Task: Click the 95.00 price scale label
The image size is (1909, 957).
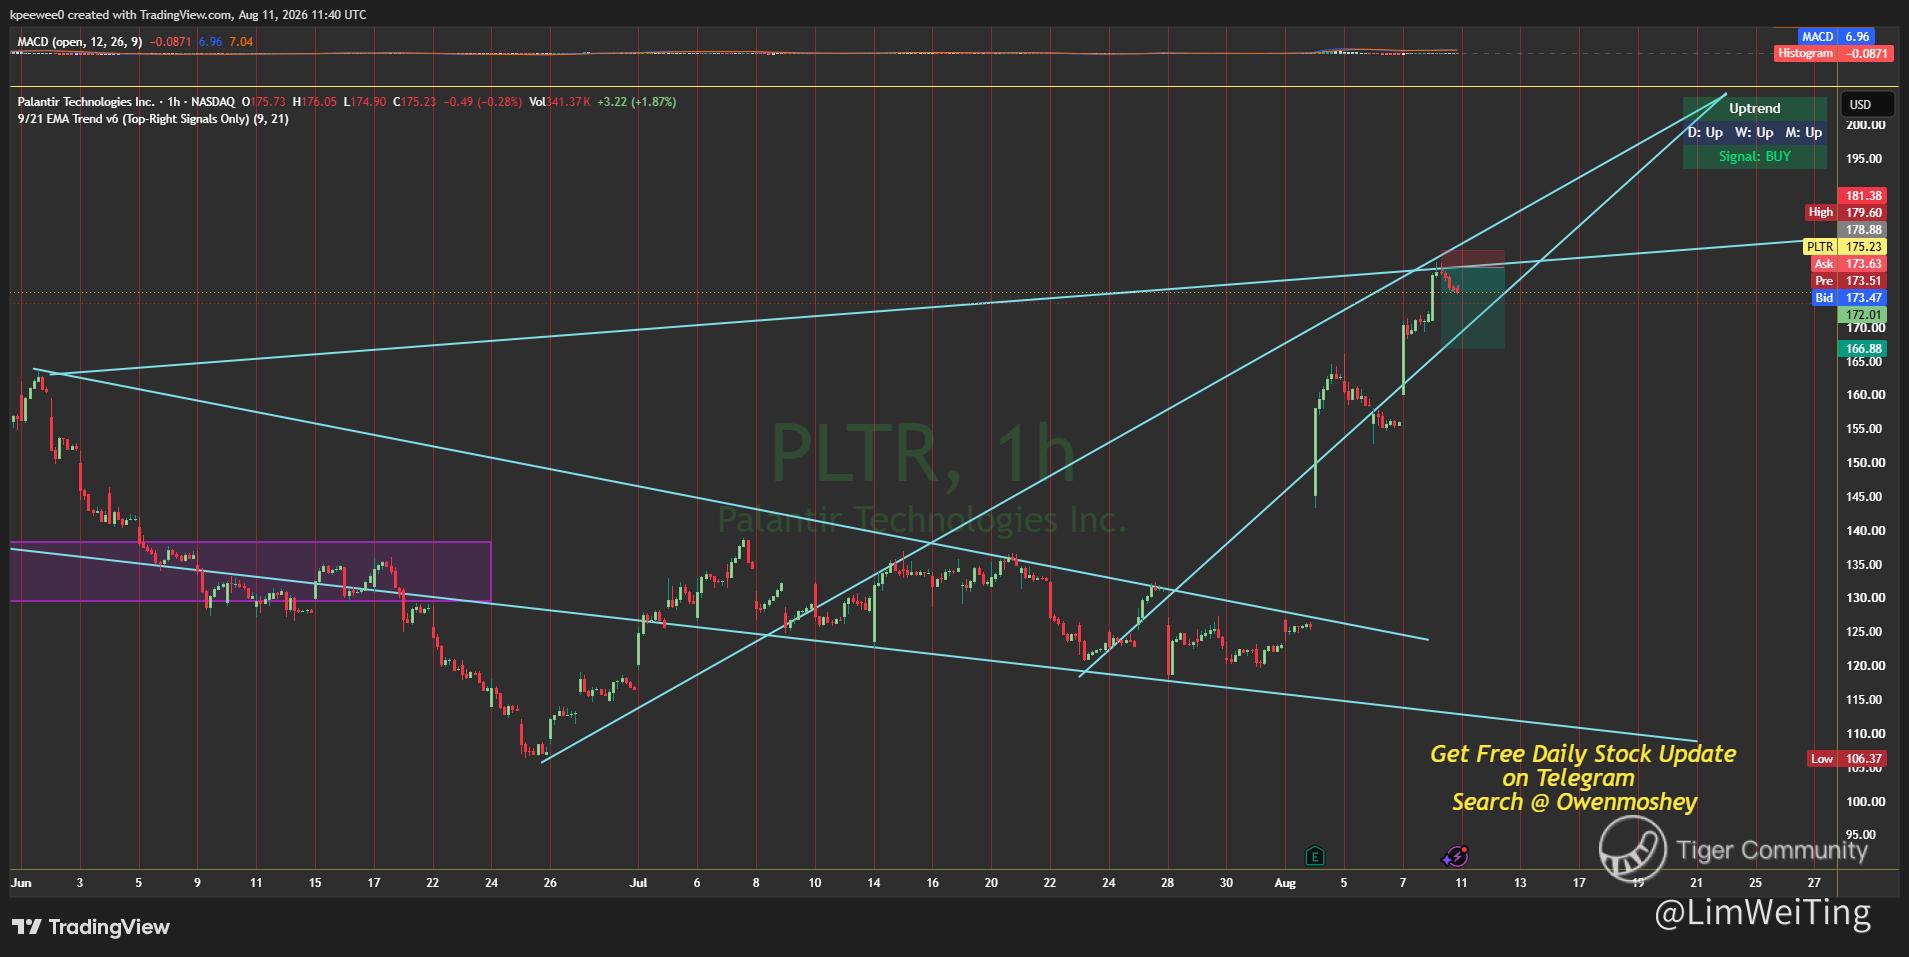Action: [1861, 835]
